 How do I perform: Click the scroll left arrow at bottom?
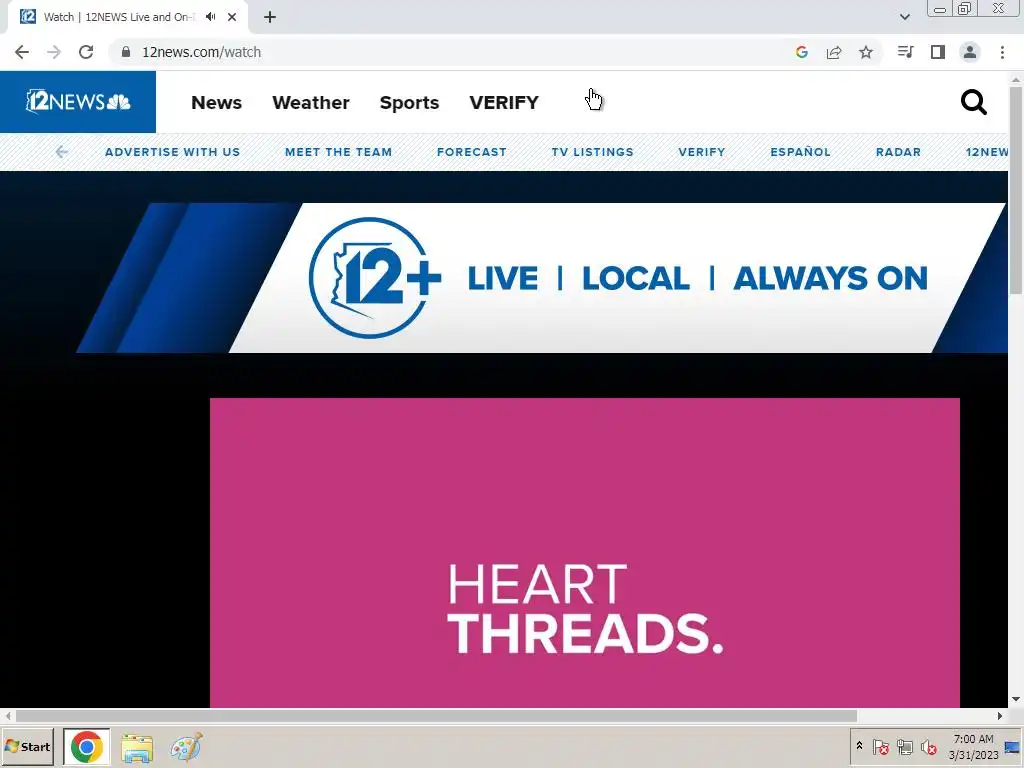tap(8, 716)
